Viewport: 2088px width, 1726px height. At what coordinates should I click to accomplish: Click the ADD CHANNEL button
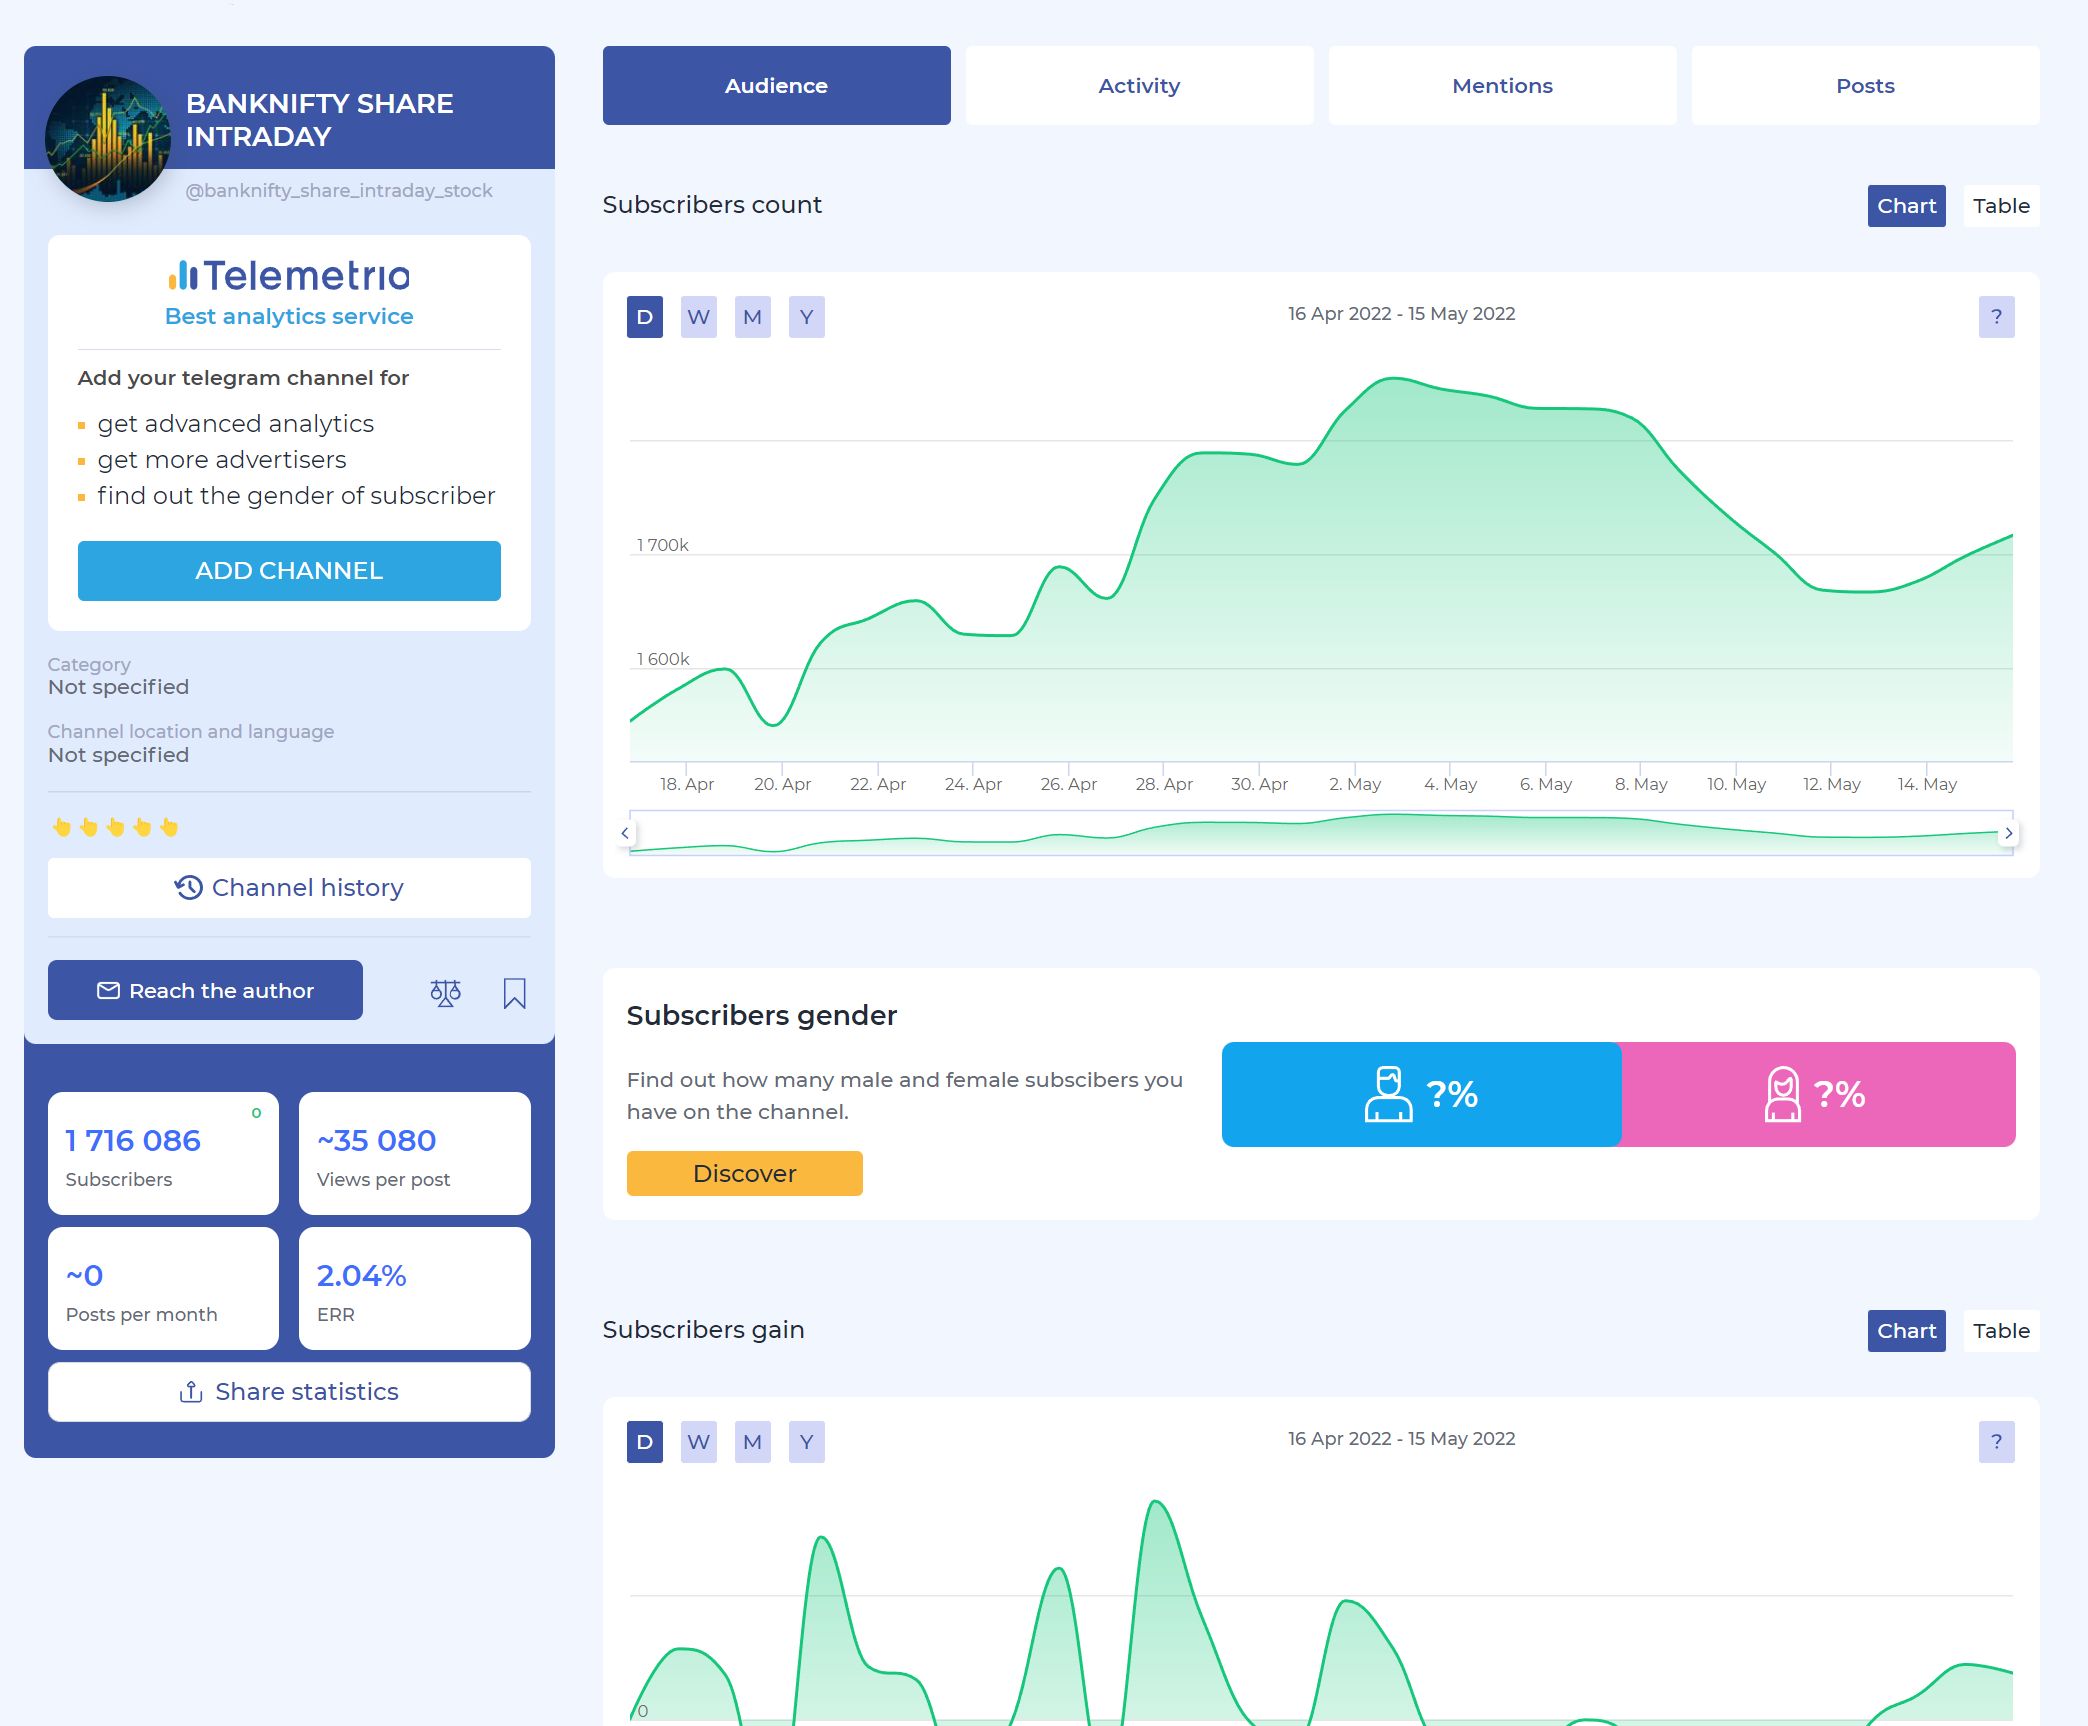[289, 571]
